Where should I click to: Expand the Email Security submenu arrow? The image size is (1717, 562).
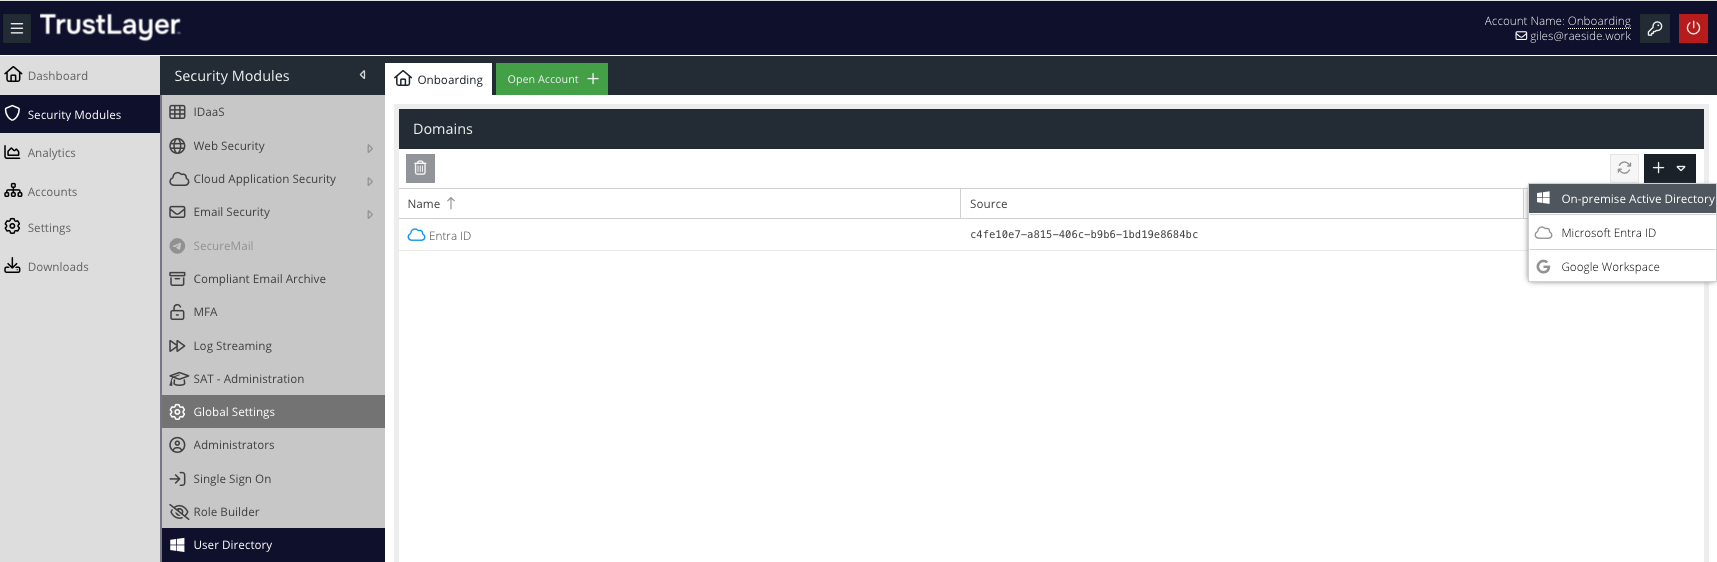[370, 214]
